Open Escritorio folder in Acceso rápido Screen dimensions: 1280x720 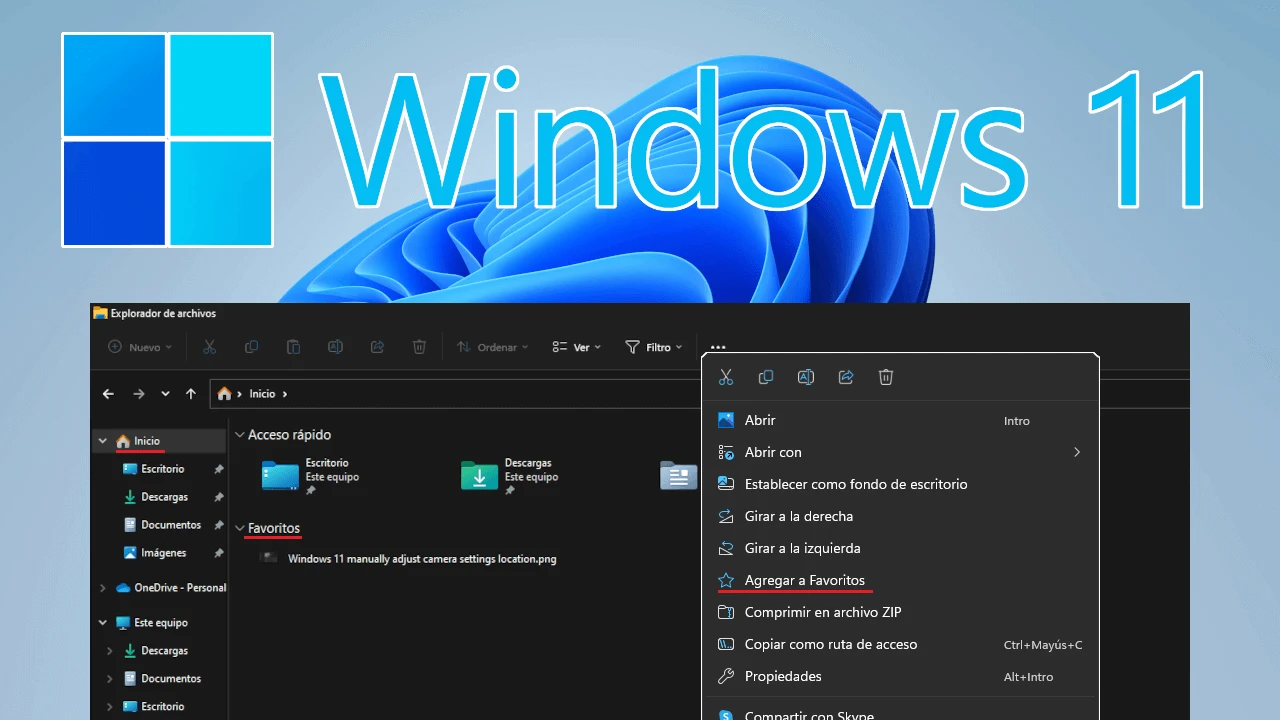(x=310, y=475)
